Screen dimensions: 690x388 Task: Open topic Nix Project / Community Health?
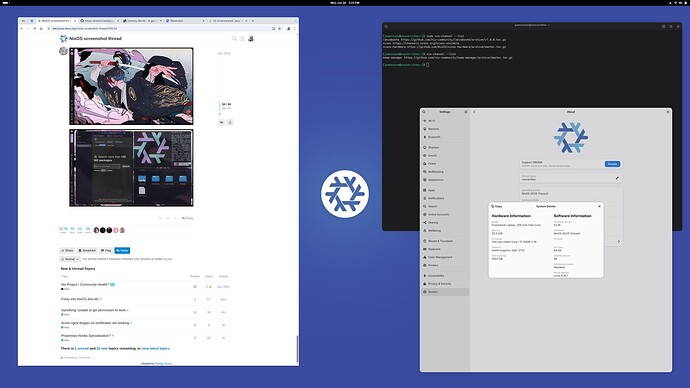point(85,285)
